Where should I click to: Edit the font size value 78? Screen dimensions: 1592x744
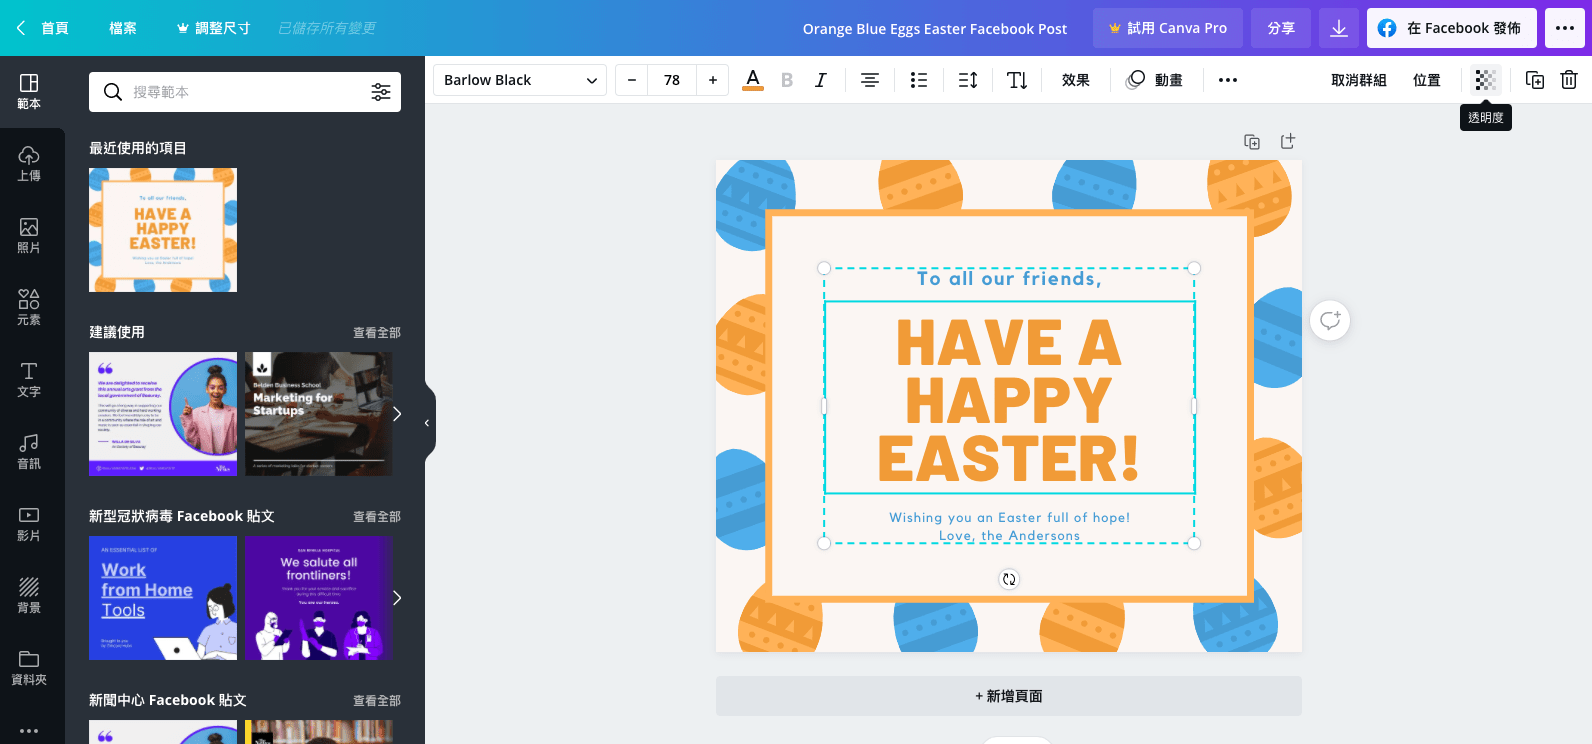click(x=672, y=80)
